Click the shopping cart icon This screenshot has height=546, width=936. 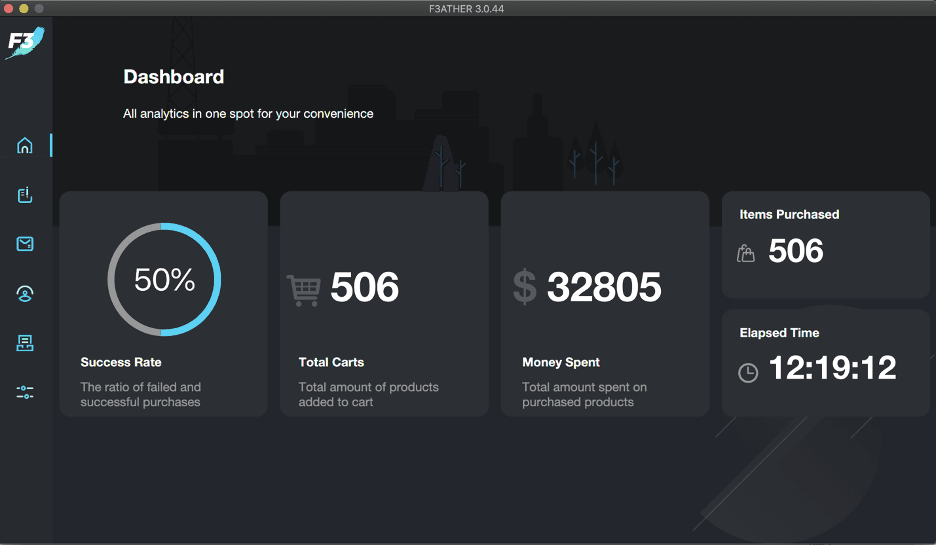303,289
